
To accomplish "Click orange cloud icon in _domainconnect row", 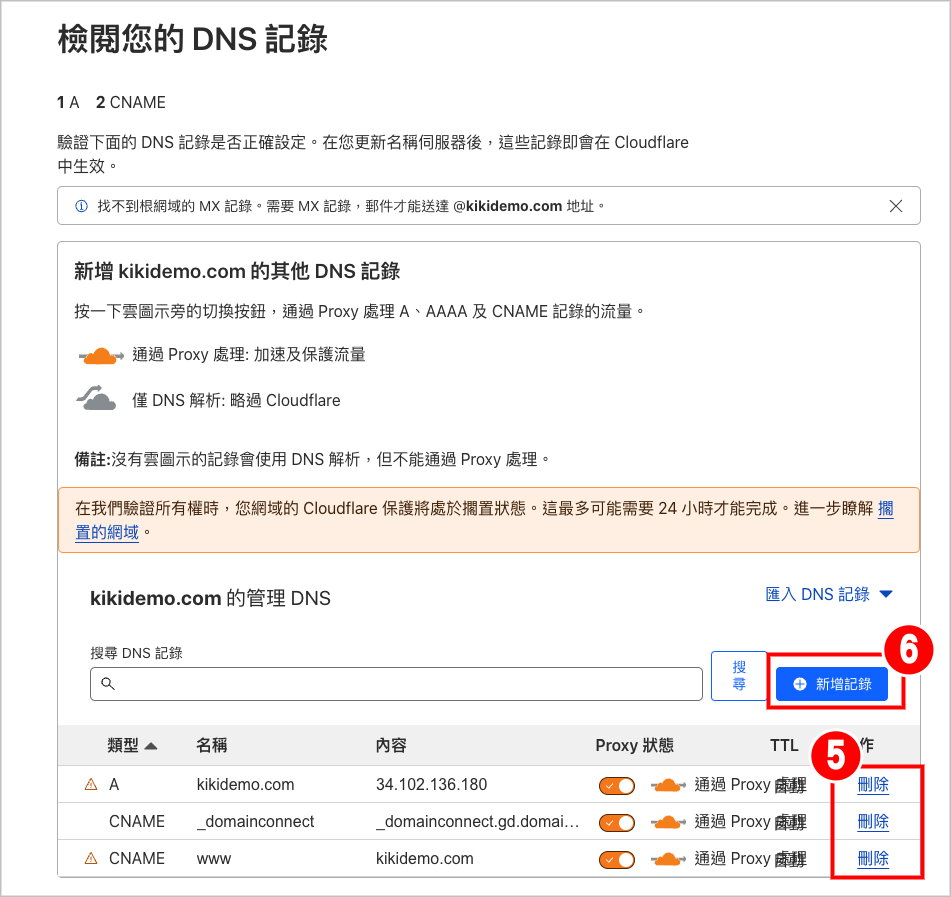I will [668, 822].
